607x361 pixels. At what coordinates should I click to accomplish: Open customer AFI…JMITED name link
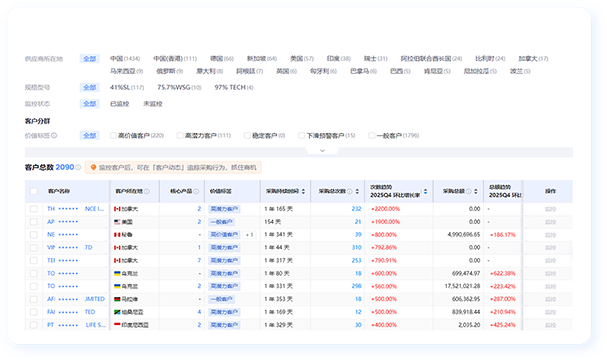pos(76,299)
